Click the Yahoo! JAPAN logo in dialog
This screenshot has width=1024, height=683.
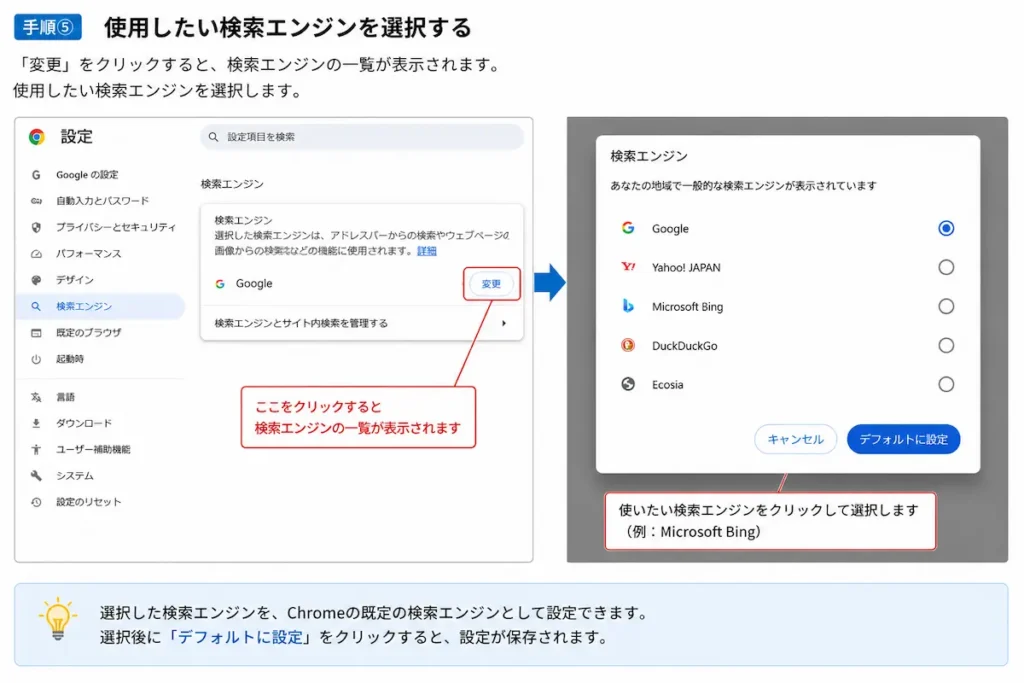tap(628, 266)
